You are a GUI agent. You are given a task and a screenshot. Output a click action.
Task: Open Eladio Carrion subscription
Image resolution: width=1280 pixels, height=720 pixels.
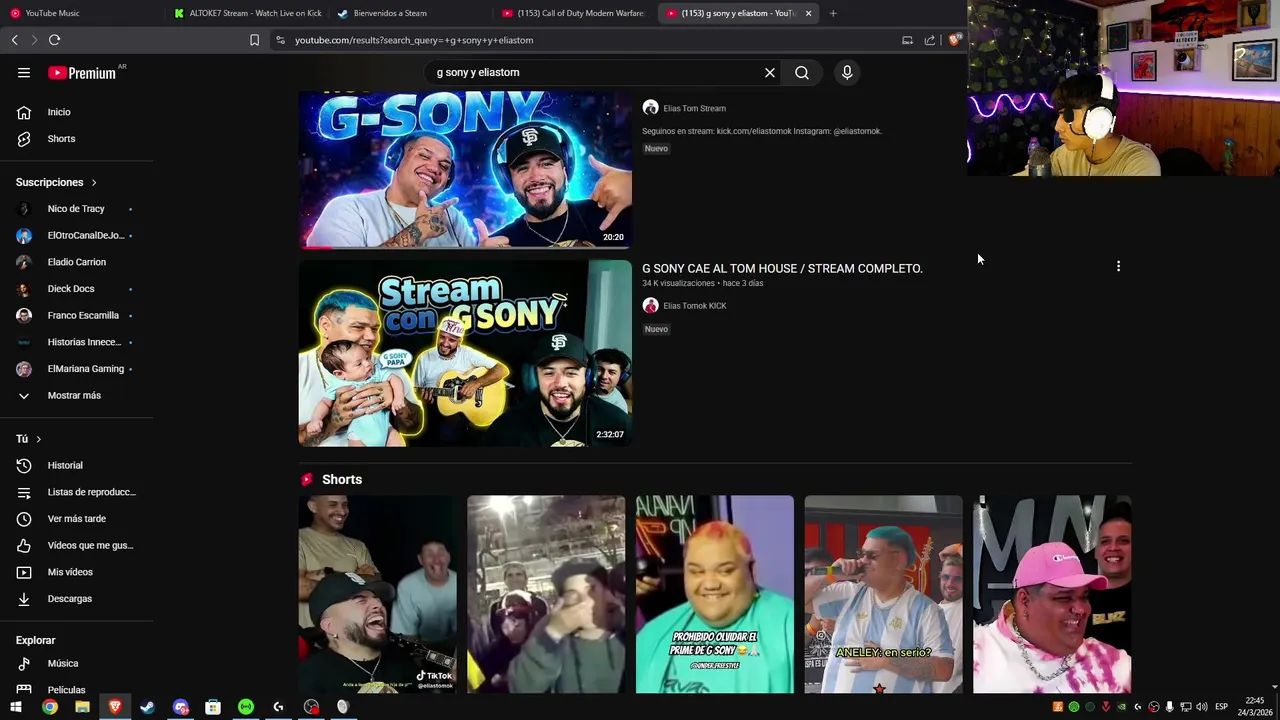tap(77, 262)
